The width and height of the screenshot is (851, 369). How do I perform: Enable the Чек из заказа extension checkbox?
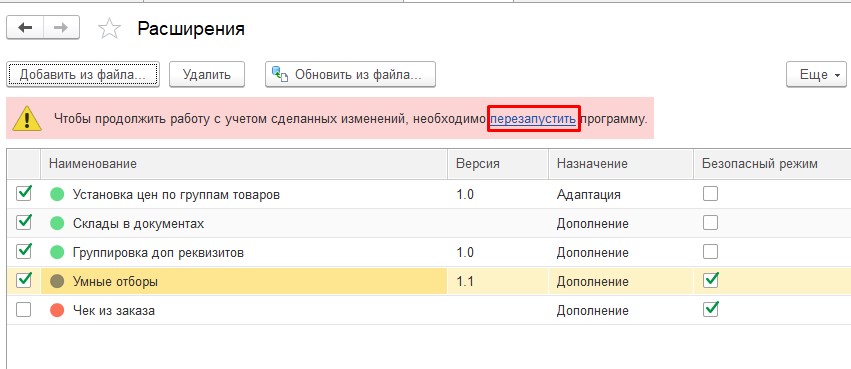(24, 310)
